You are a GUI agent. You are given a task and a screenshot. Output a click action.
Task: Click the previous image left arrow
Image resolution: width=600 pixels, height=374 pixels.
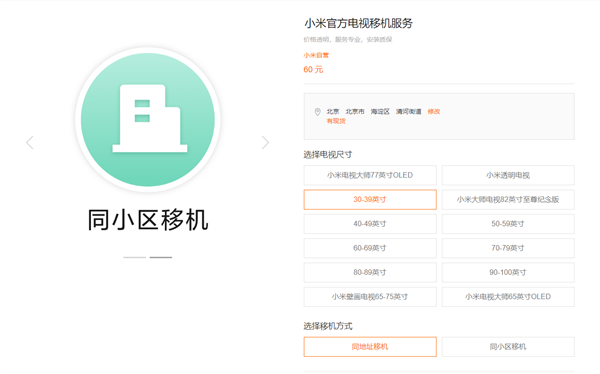point(30,142)
